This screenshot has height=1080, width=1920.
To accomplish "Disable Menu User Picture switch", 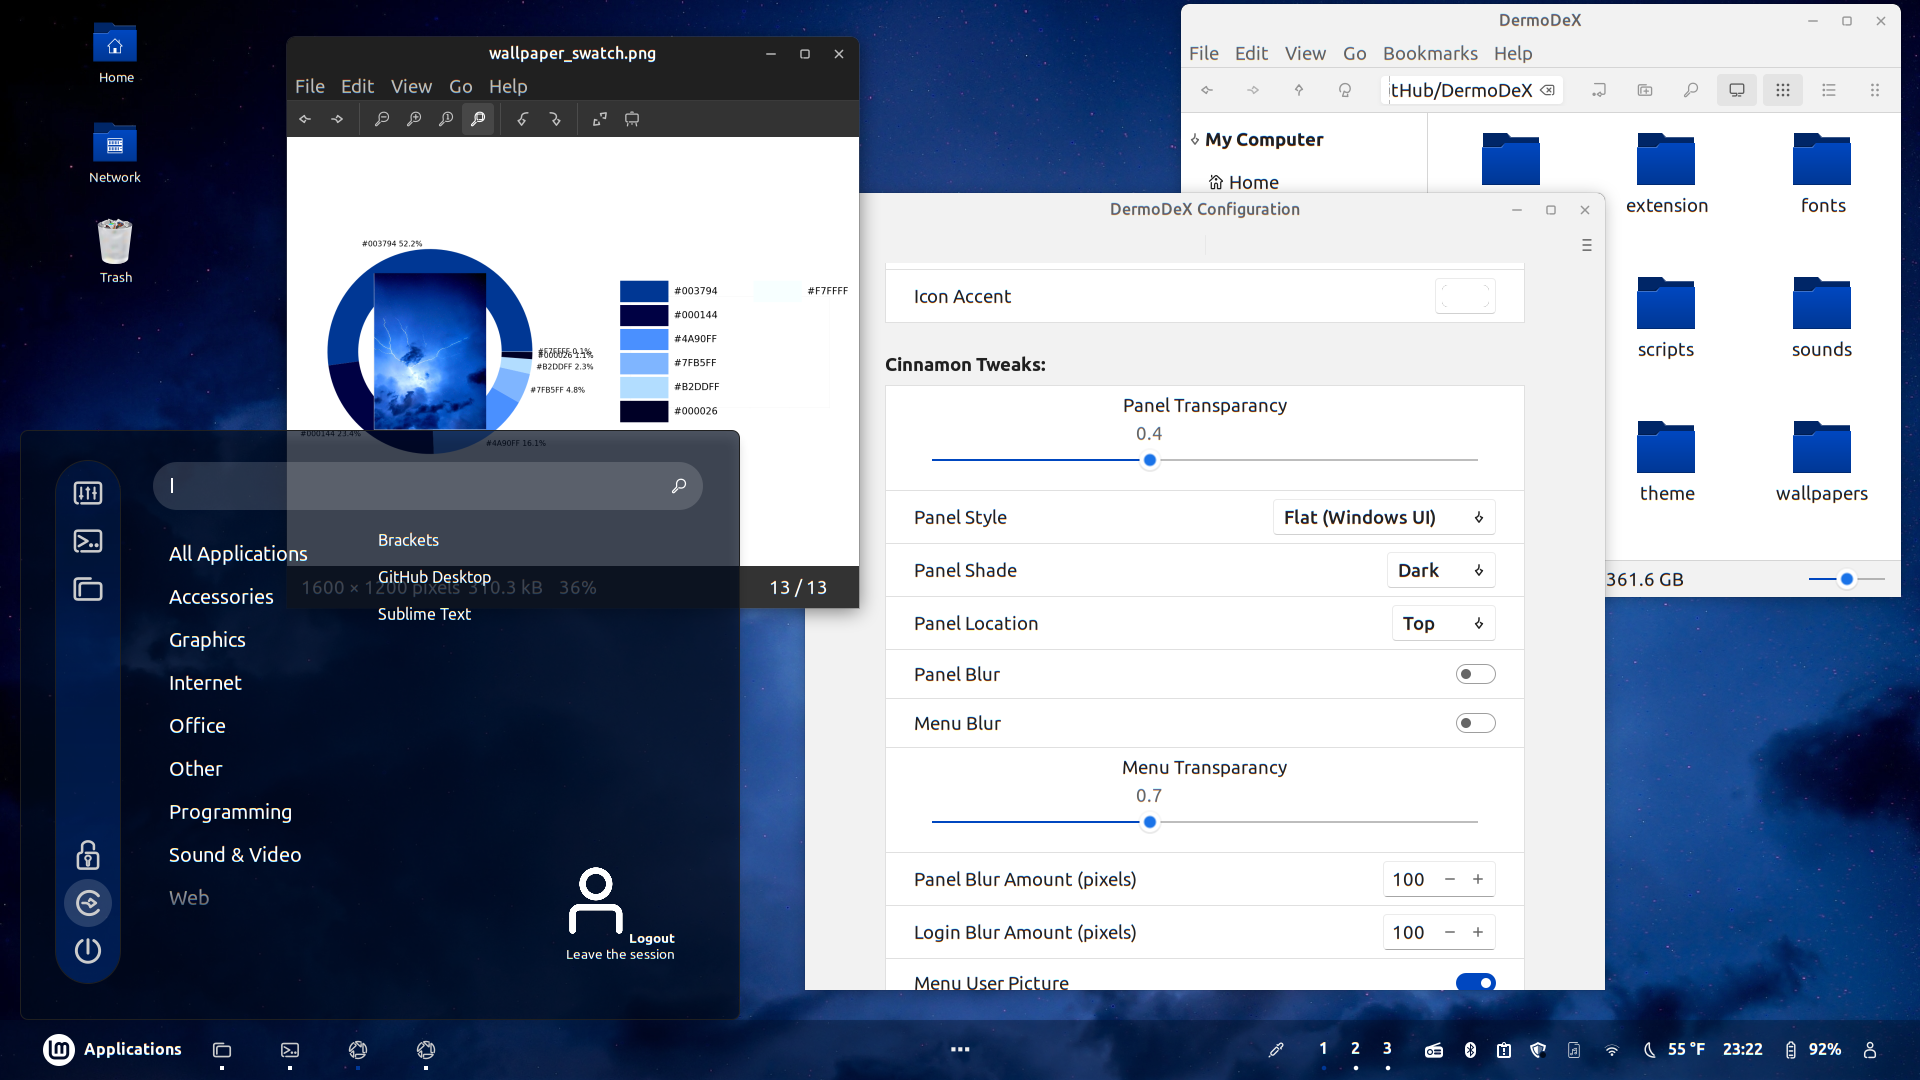I will tap(1475, 982).
